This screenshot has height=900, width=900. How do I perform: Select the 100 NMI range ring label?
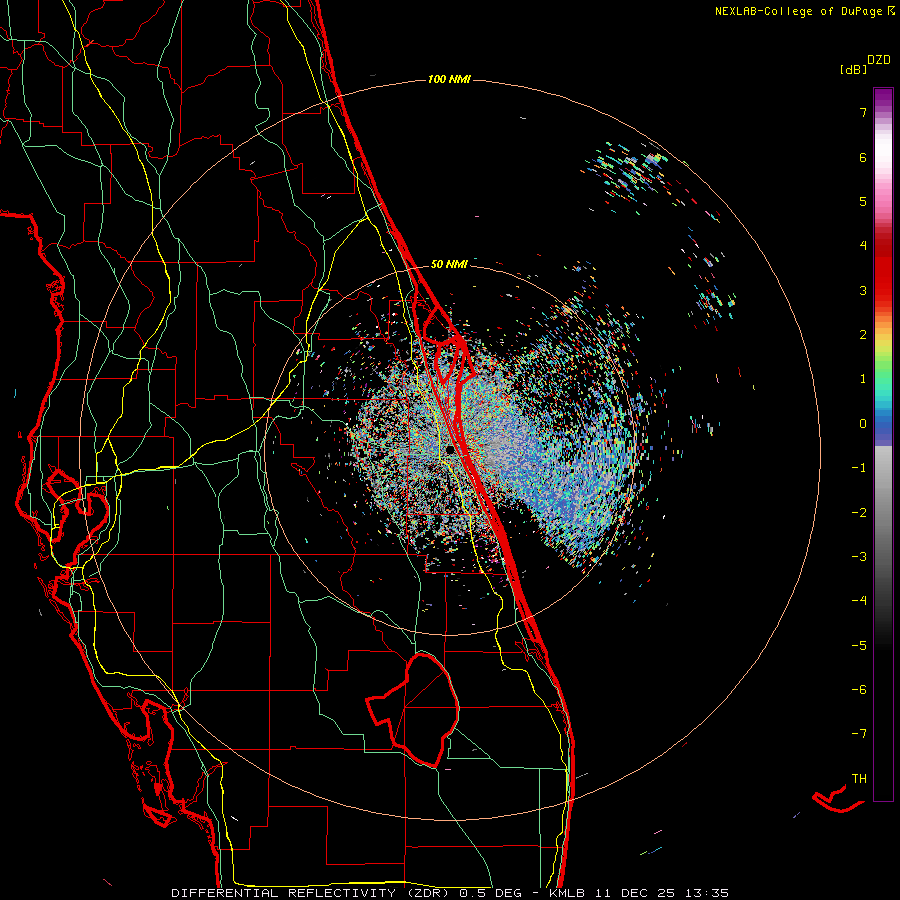[x=449, y=79]
